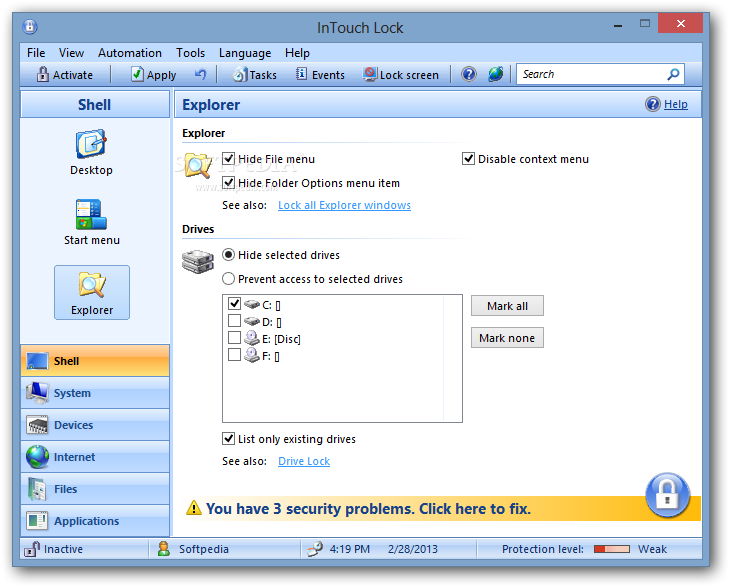Click the Weak protection level text
The width and height of the screenshot is (730, 587).
tap(652, 549)
